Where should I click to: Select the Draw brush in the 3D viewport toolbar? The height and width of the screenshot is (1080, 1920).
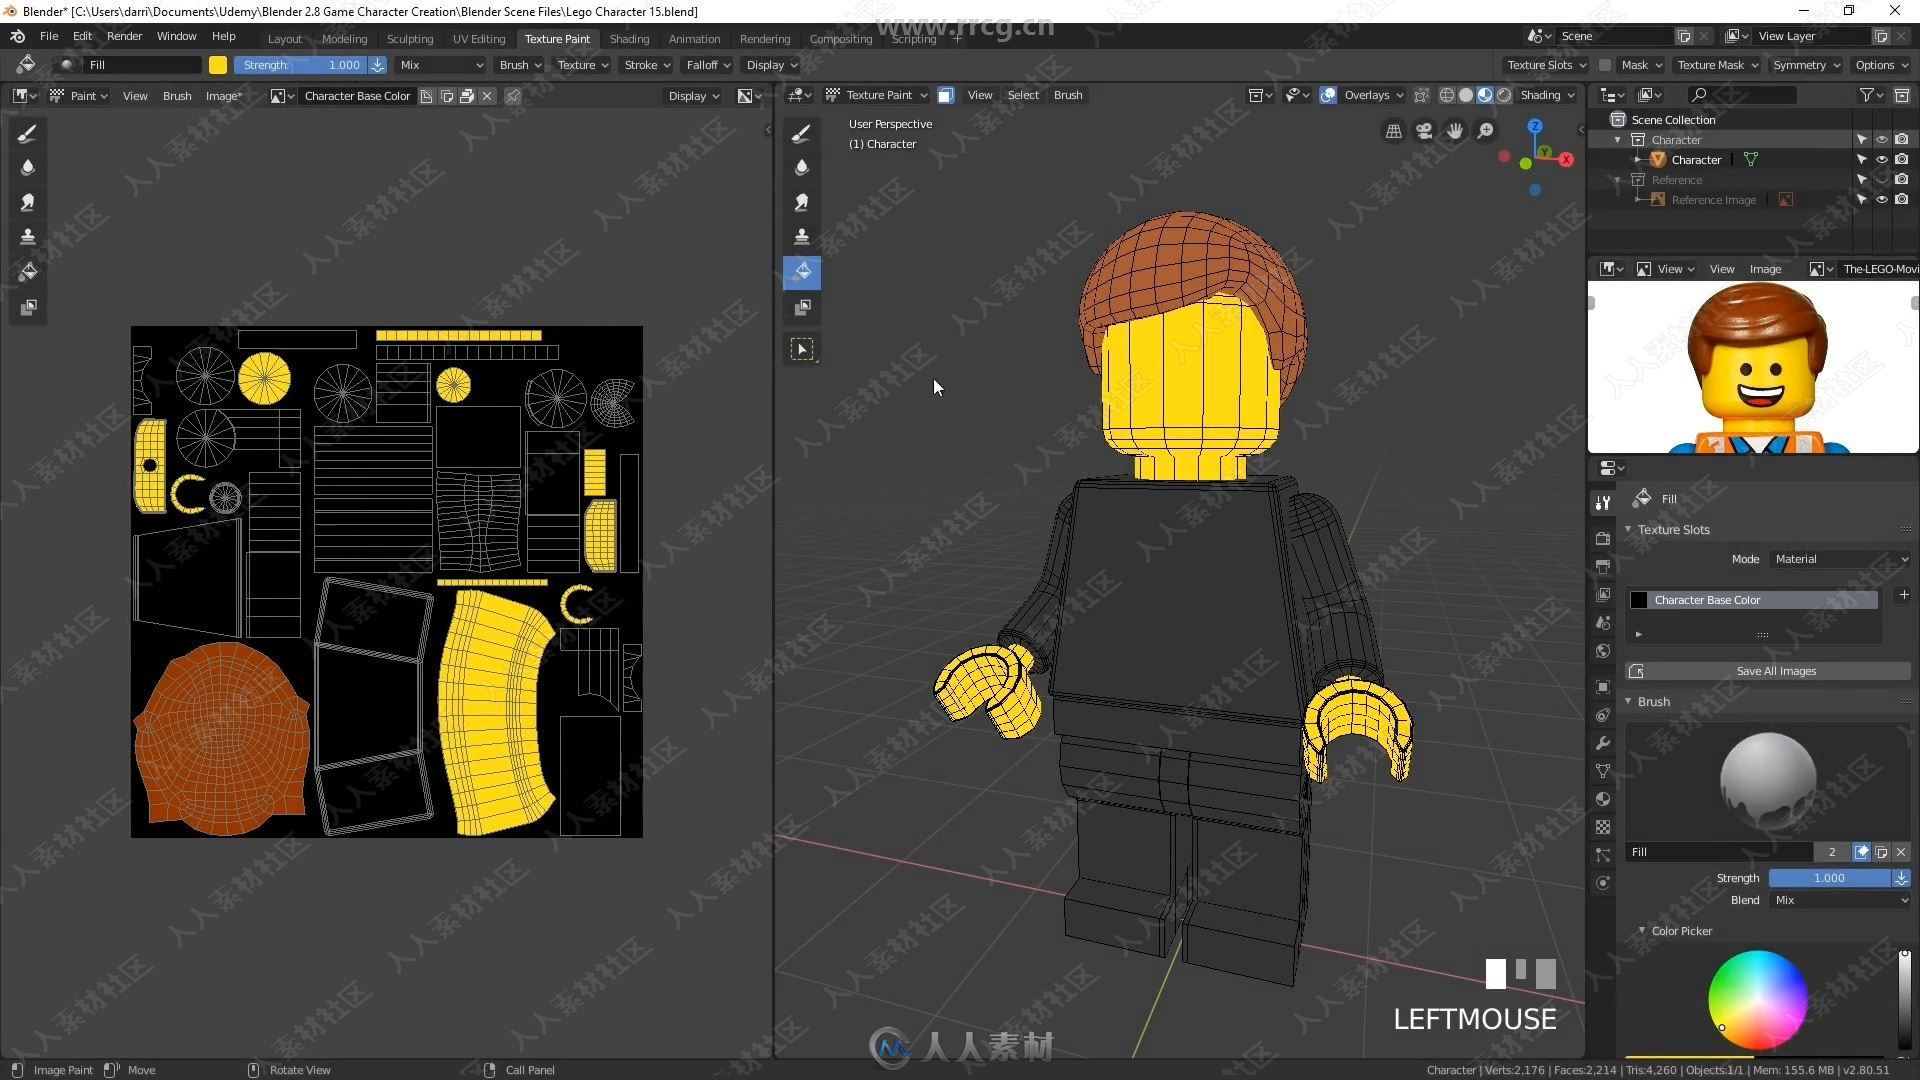point(802,133)
